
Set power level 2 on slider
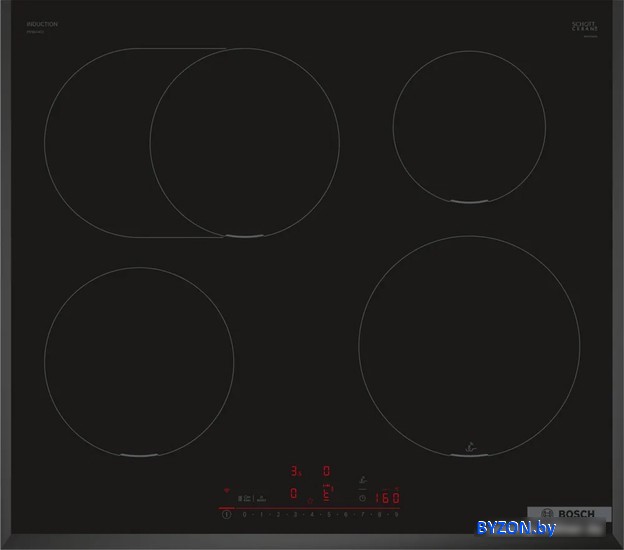[278, 515]
